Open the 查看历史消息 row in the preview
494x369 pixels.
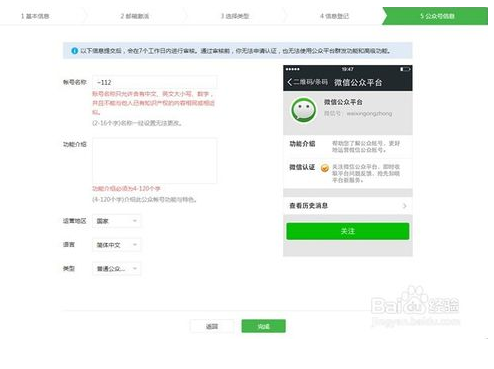coord(348,206)
